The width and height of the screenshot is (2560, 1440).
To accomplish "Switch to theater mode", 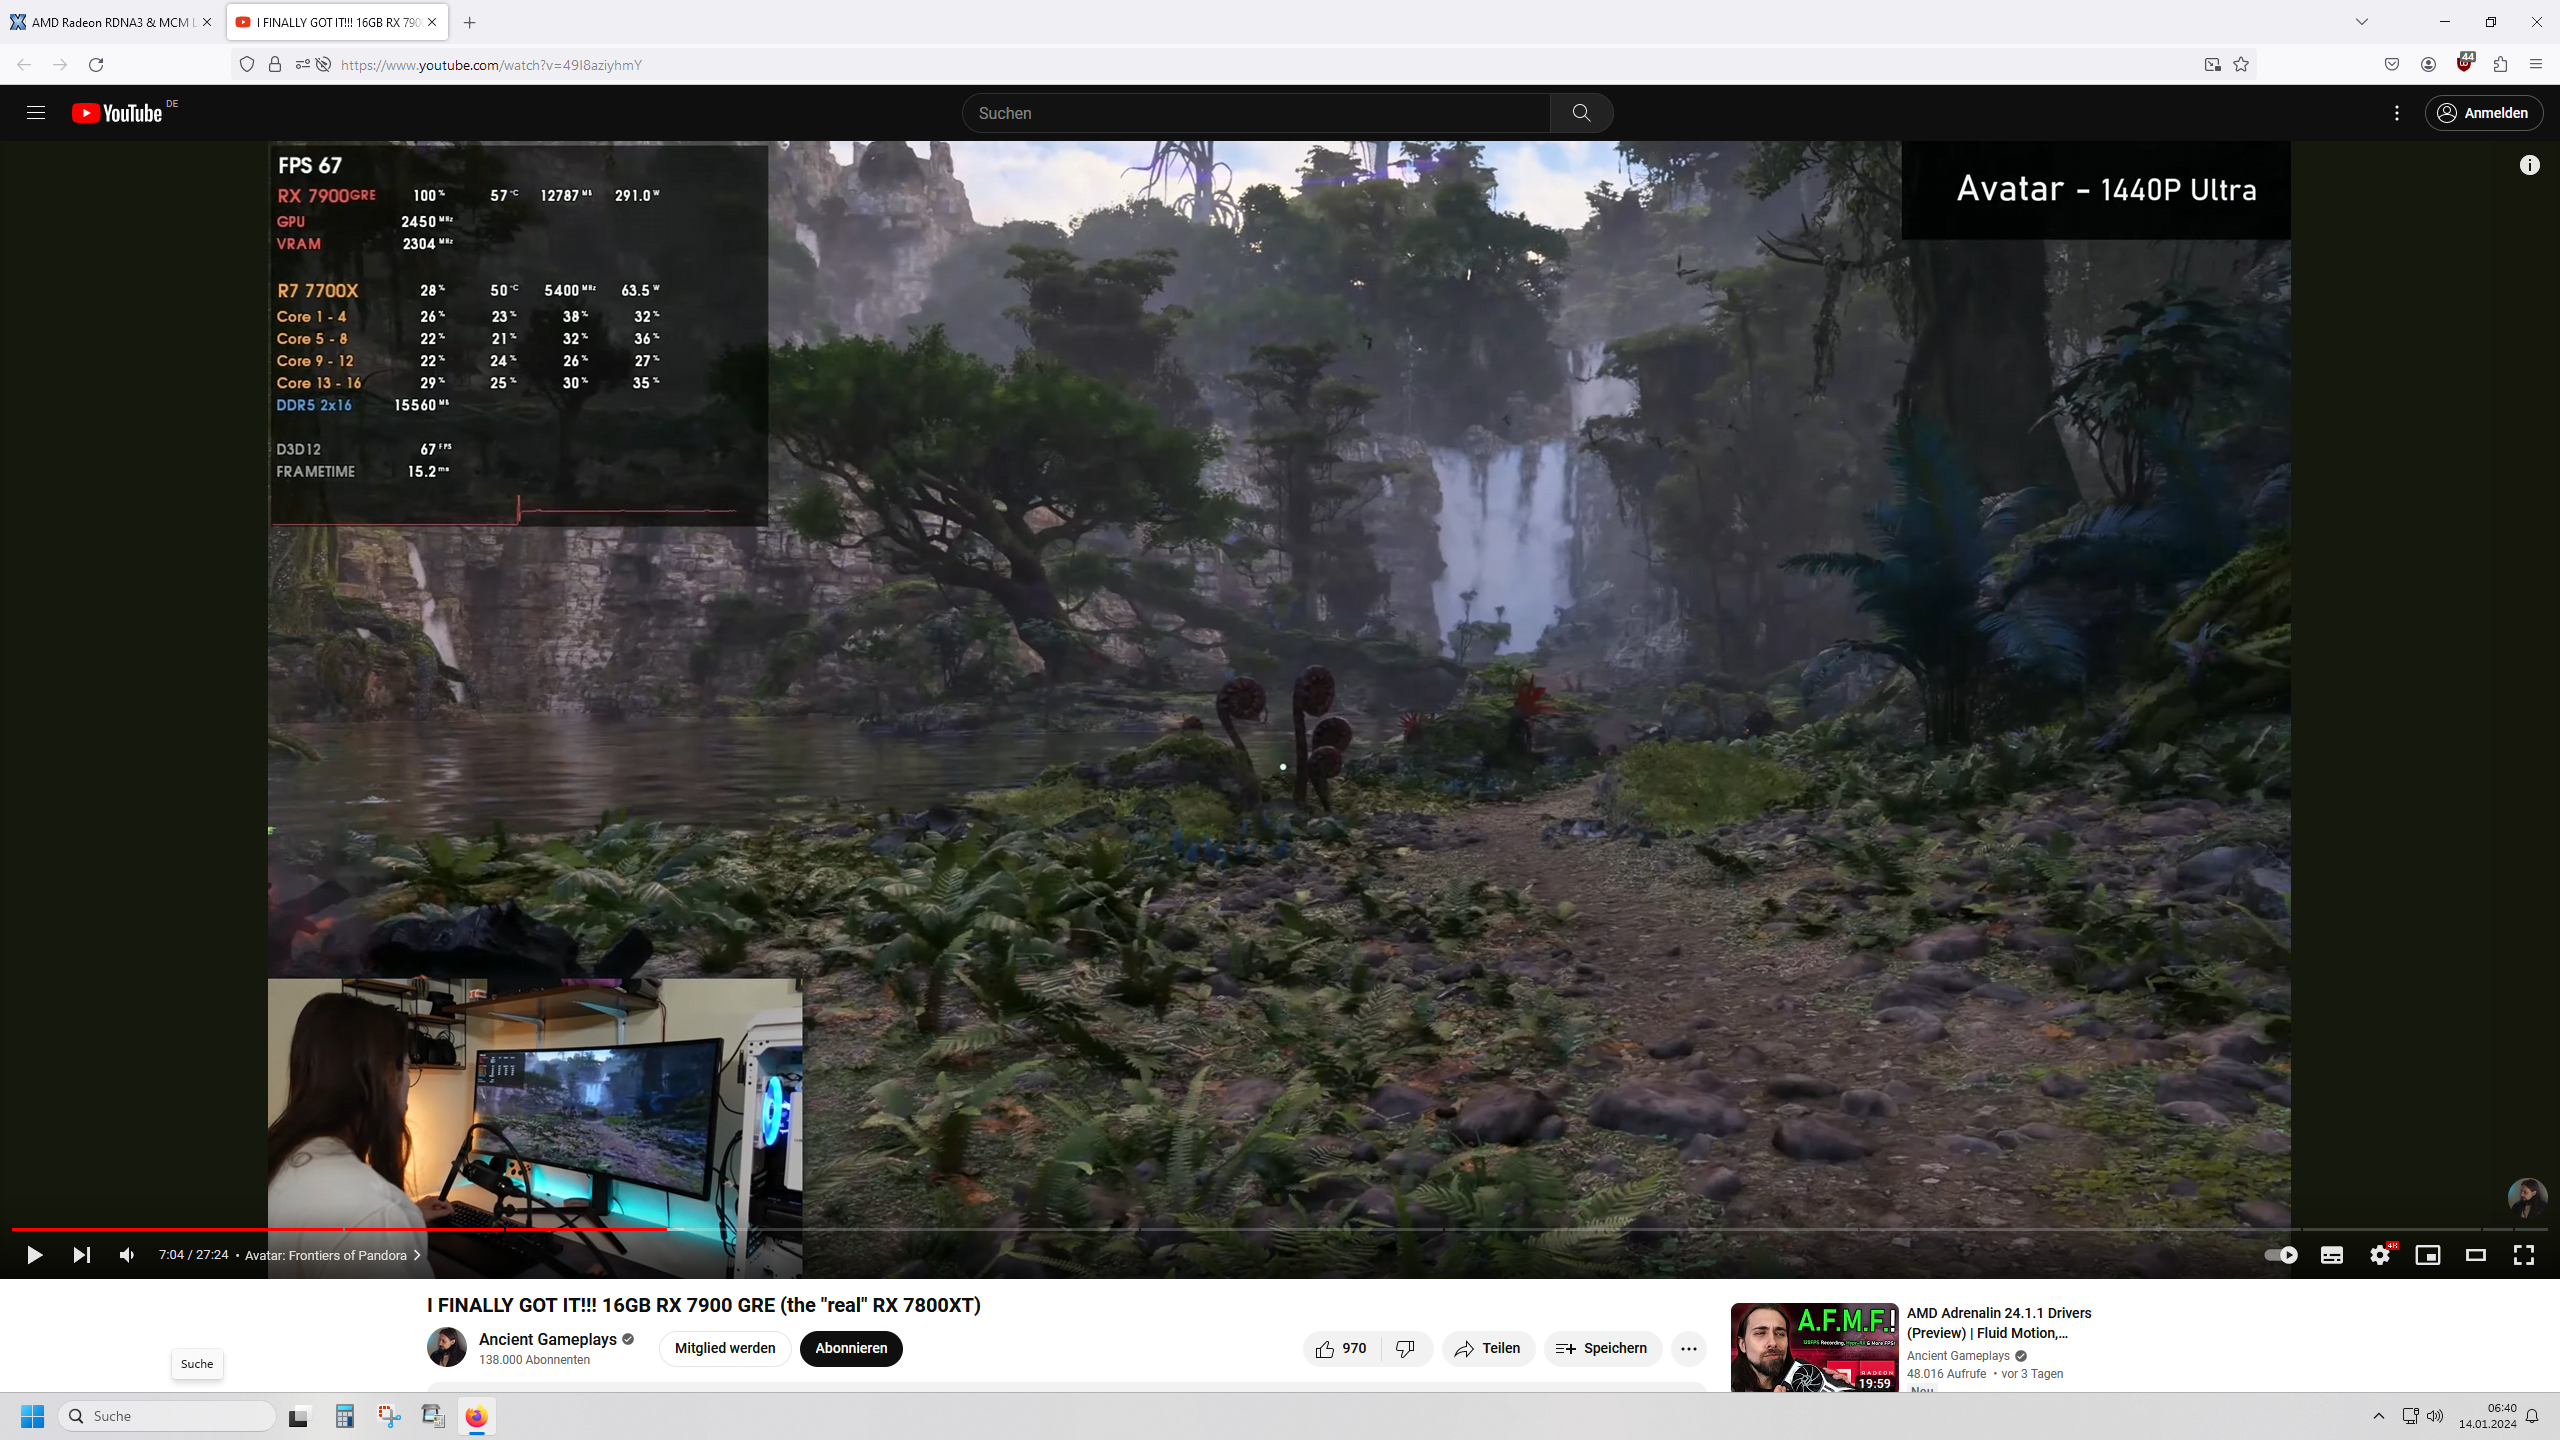I will pyautogui.click(x=2476, y=1255).
